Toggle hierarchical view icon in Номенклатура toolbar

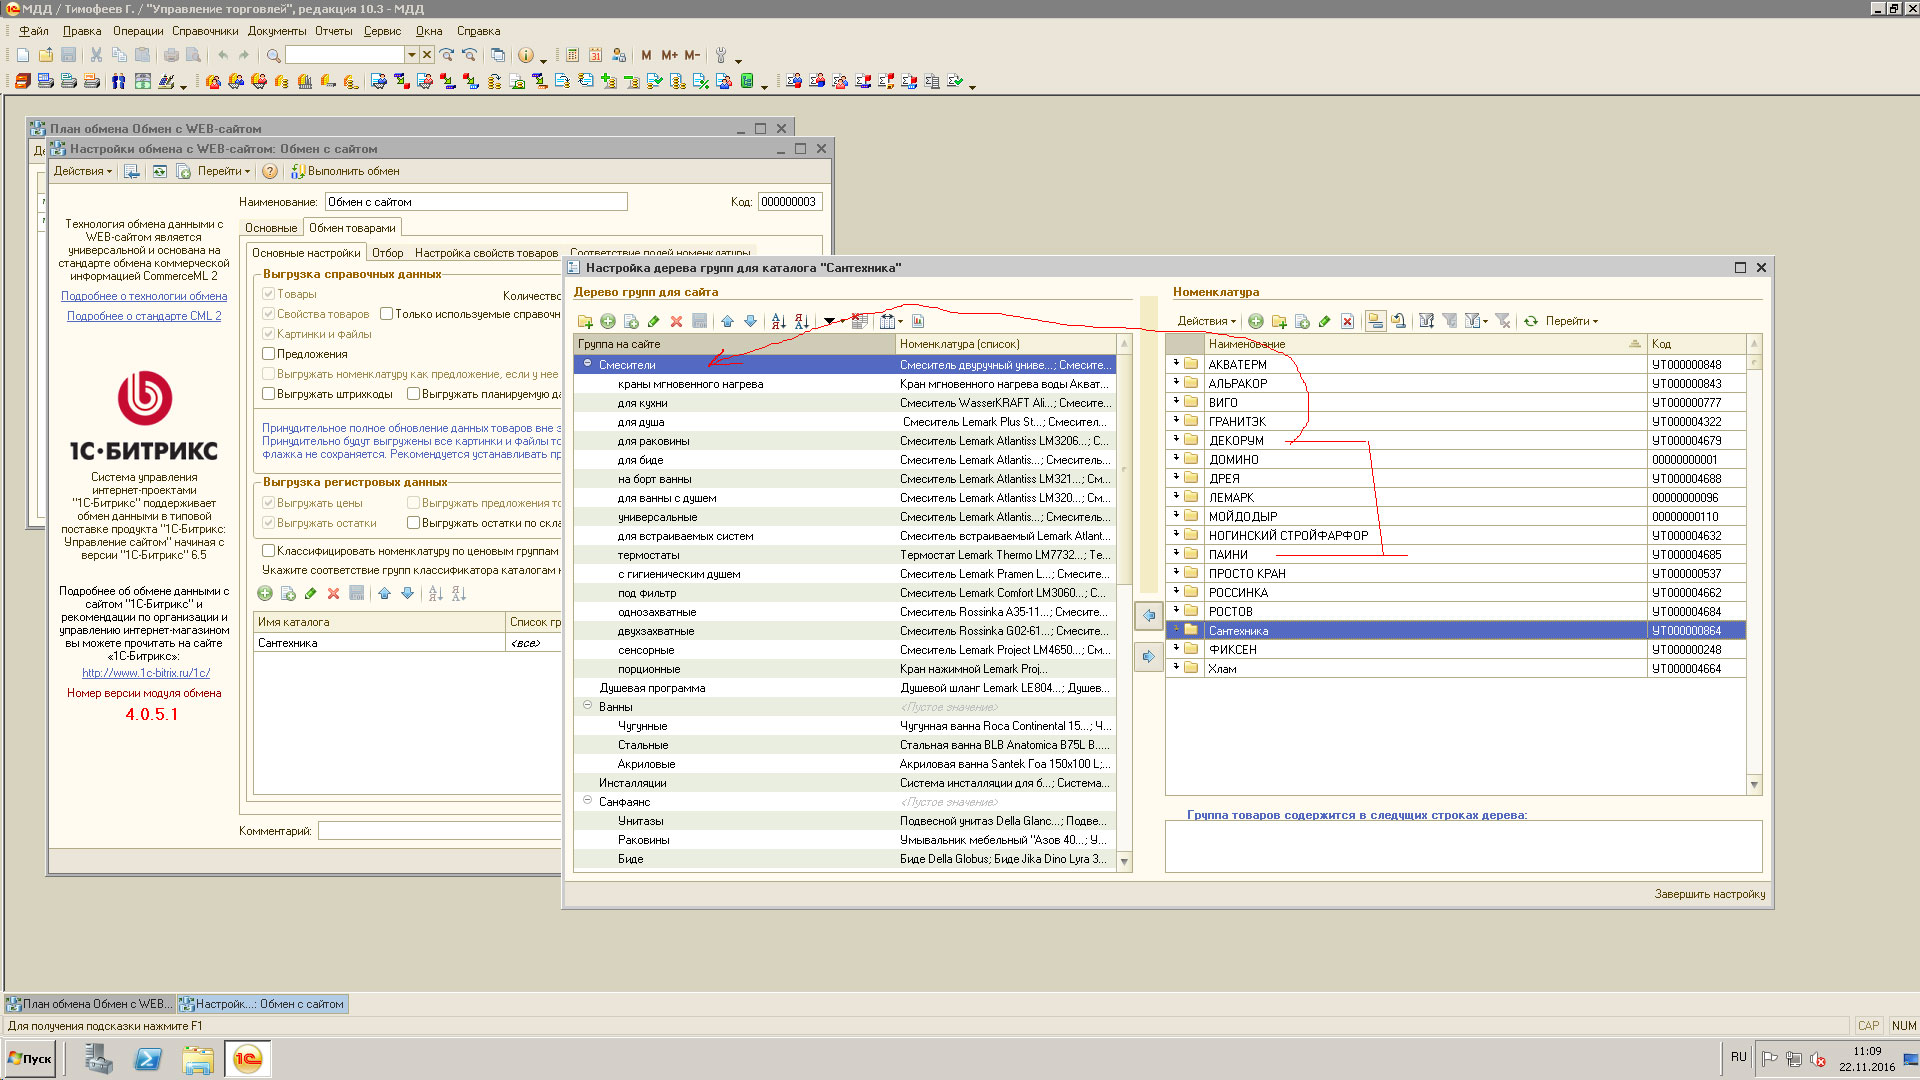[x=1375, y=321]
